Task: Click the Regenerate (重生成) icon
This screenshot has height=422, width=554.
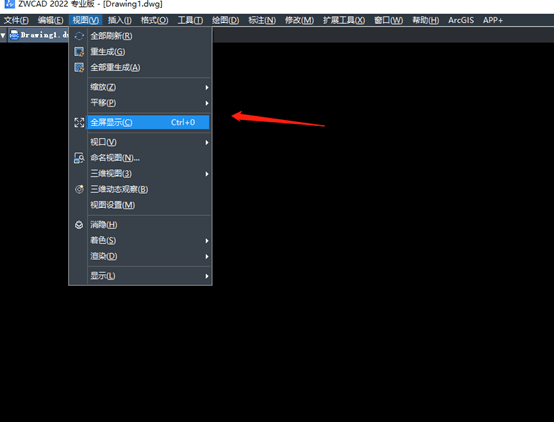Action: [79, 52]
